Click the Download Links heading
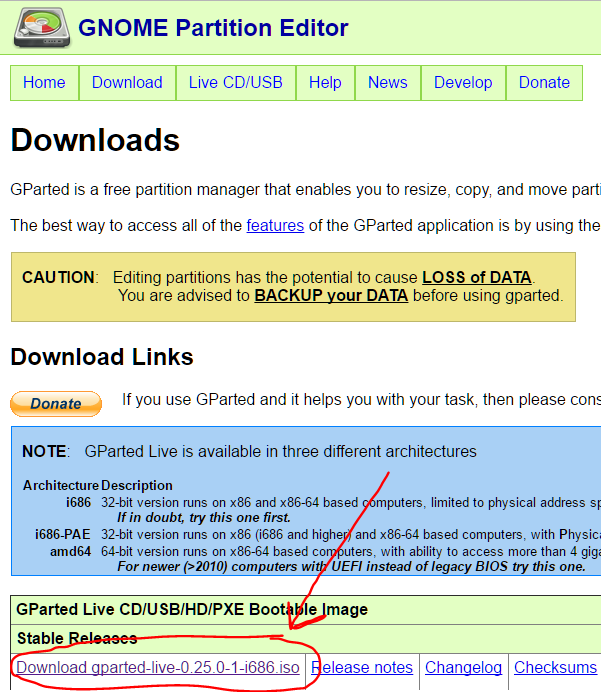The height and width of the screenshot is (692, 601). tap(102, 357)
